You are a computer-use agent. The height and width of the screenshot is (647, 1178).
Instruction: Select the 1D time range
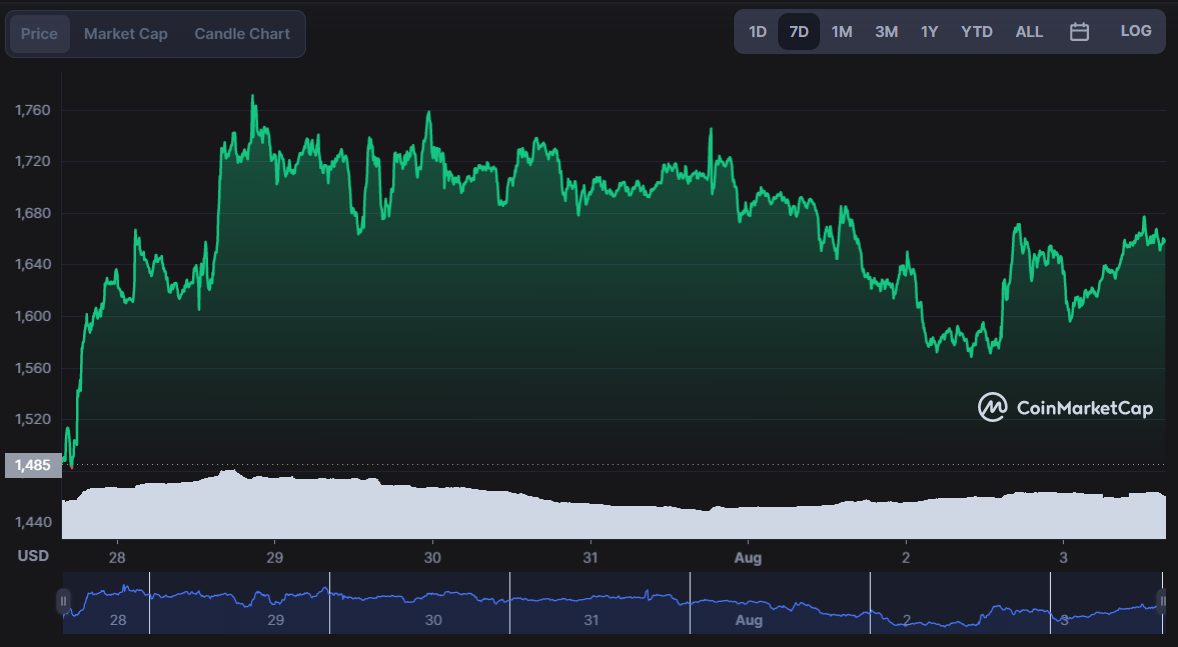(757, 32)
